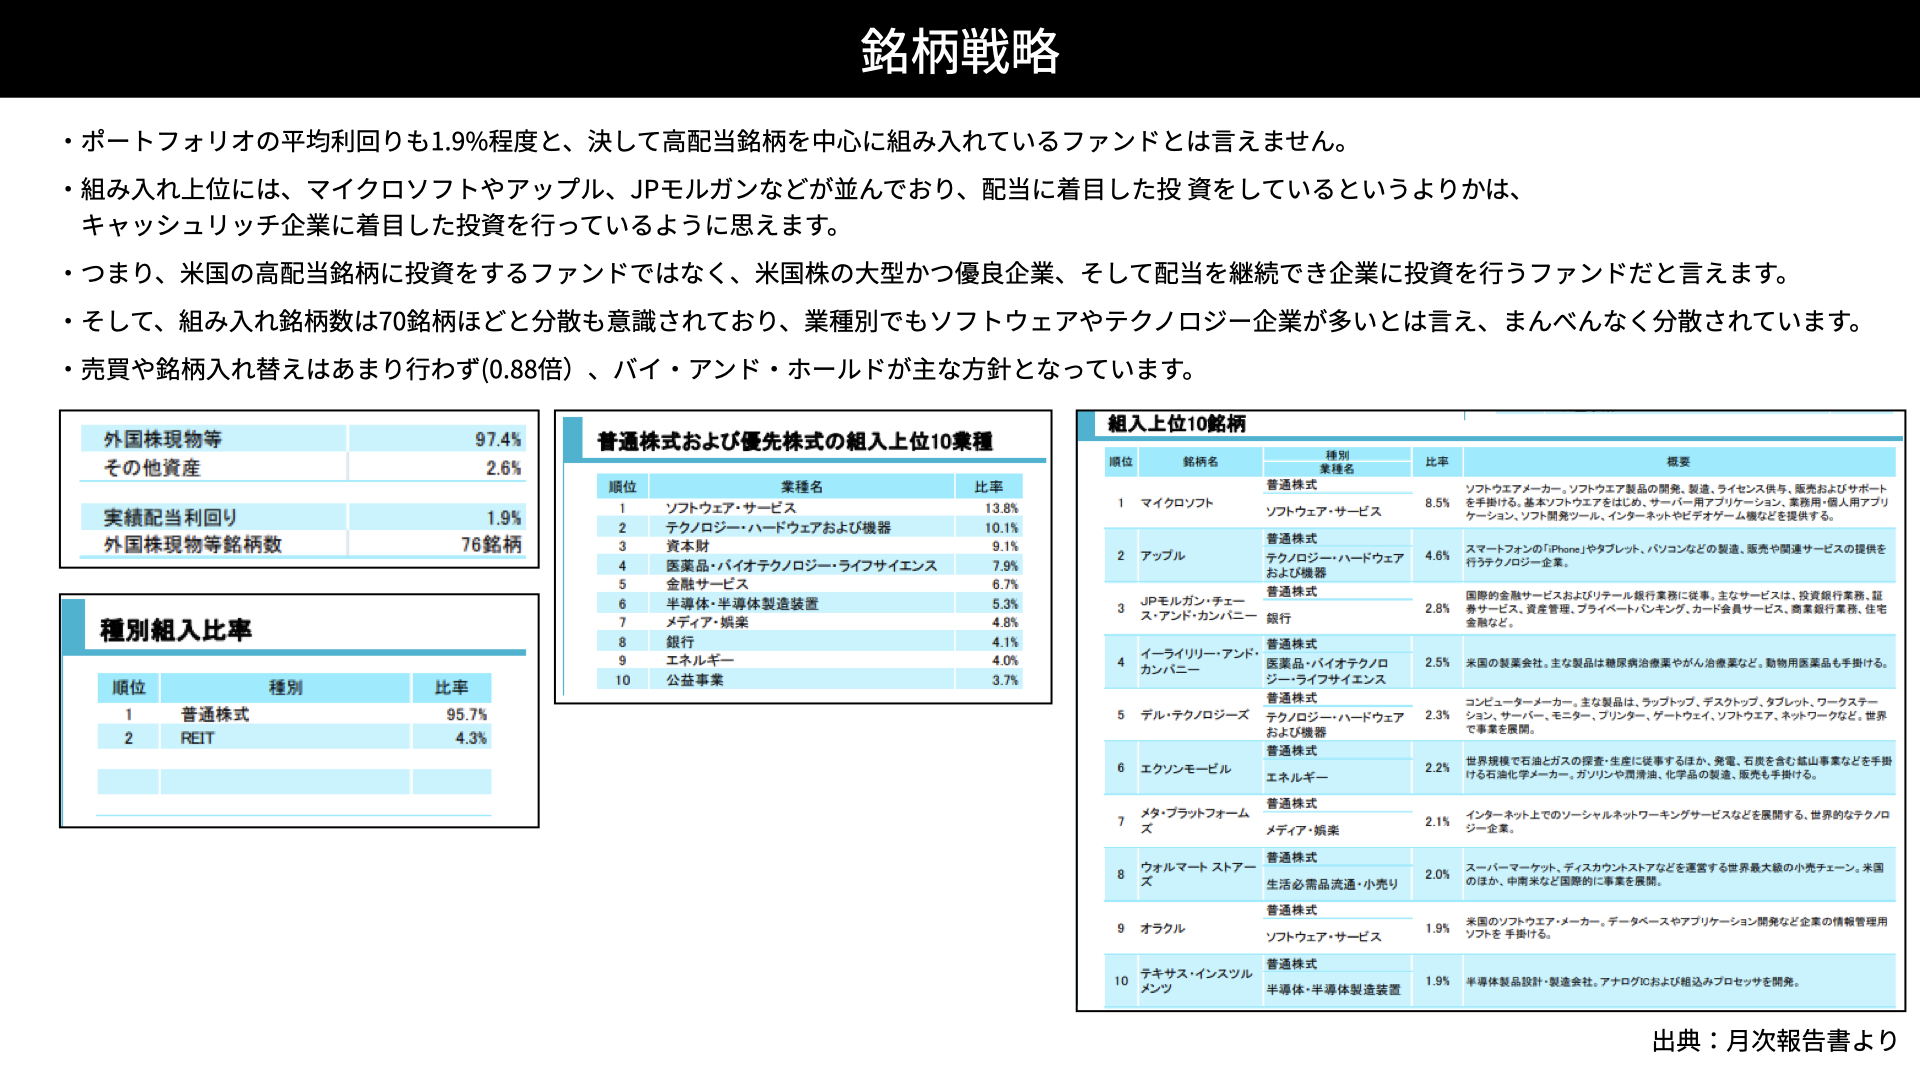Click the 普通株式および優先株式の組入上位10業種 heading
The width and height of the screenshot is (1920, 1080).
pyautogui.click(x=795, y=441)
